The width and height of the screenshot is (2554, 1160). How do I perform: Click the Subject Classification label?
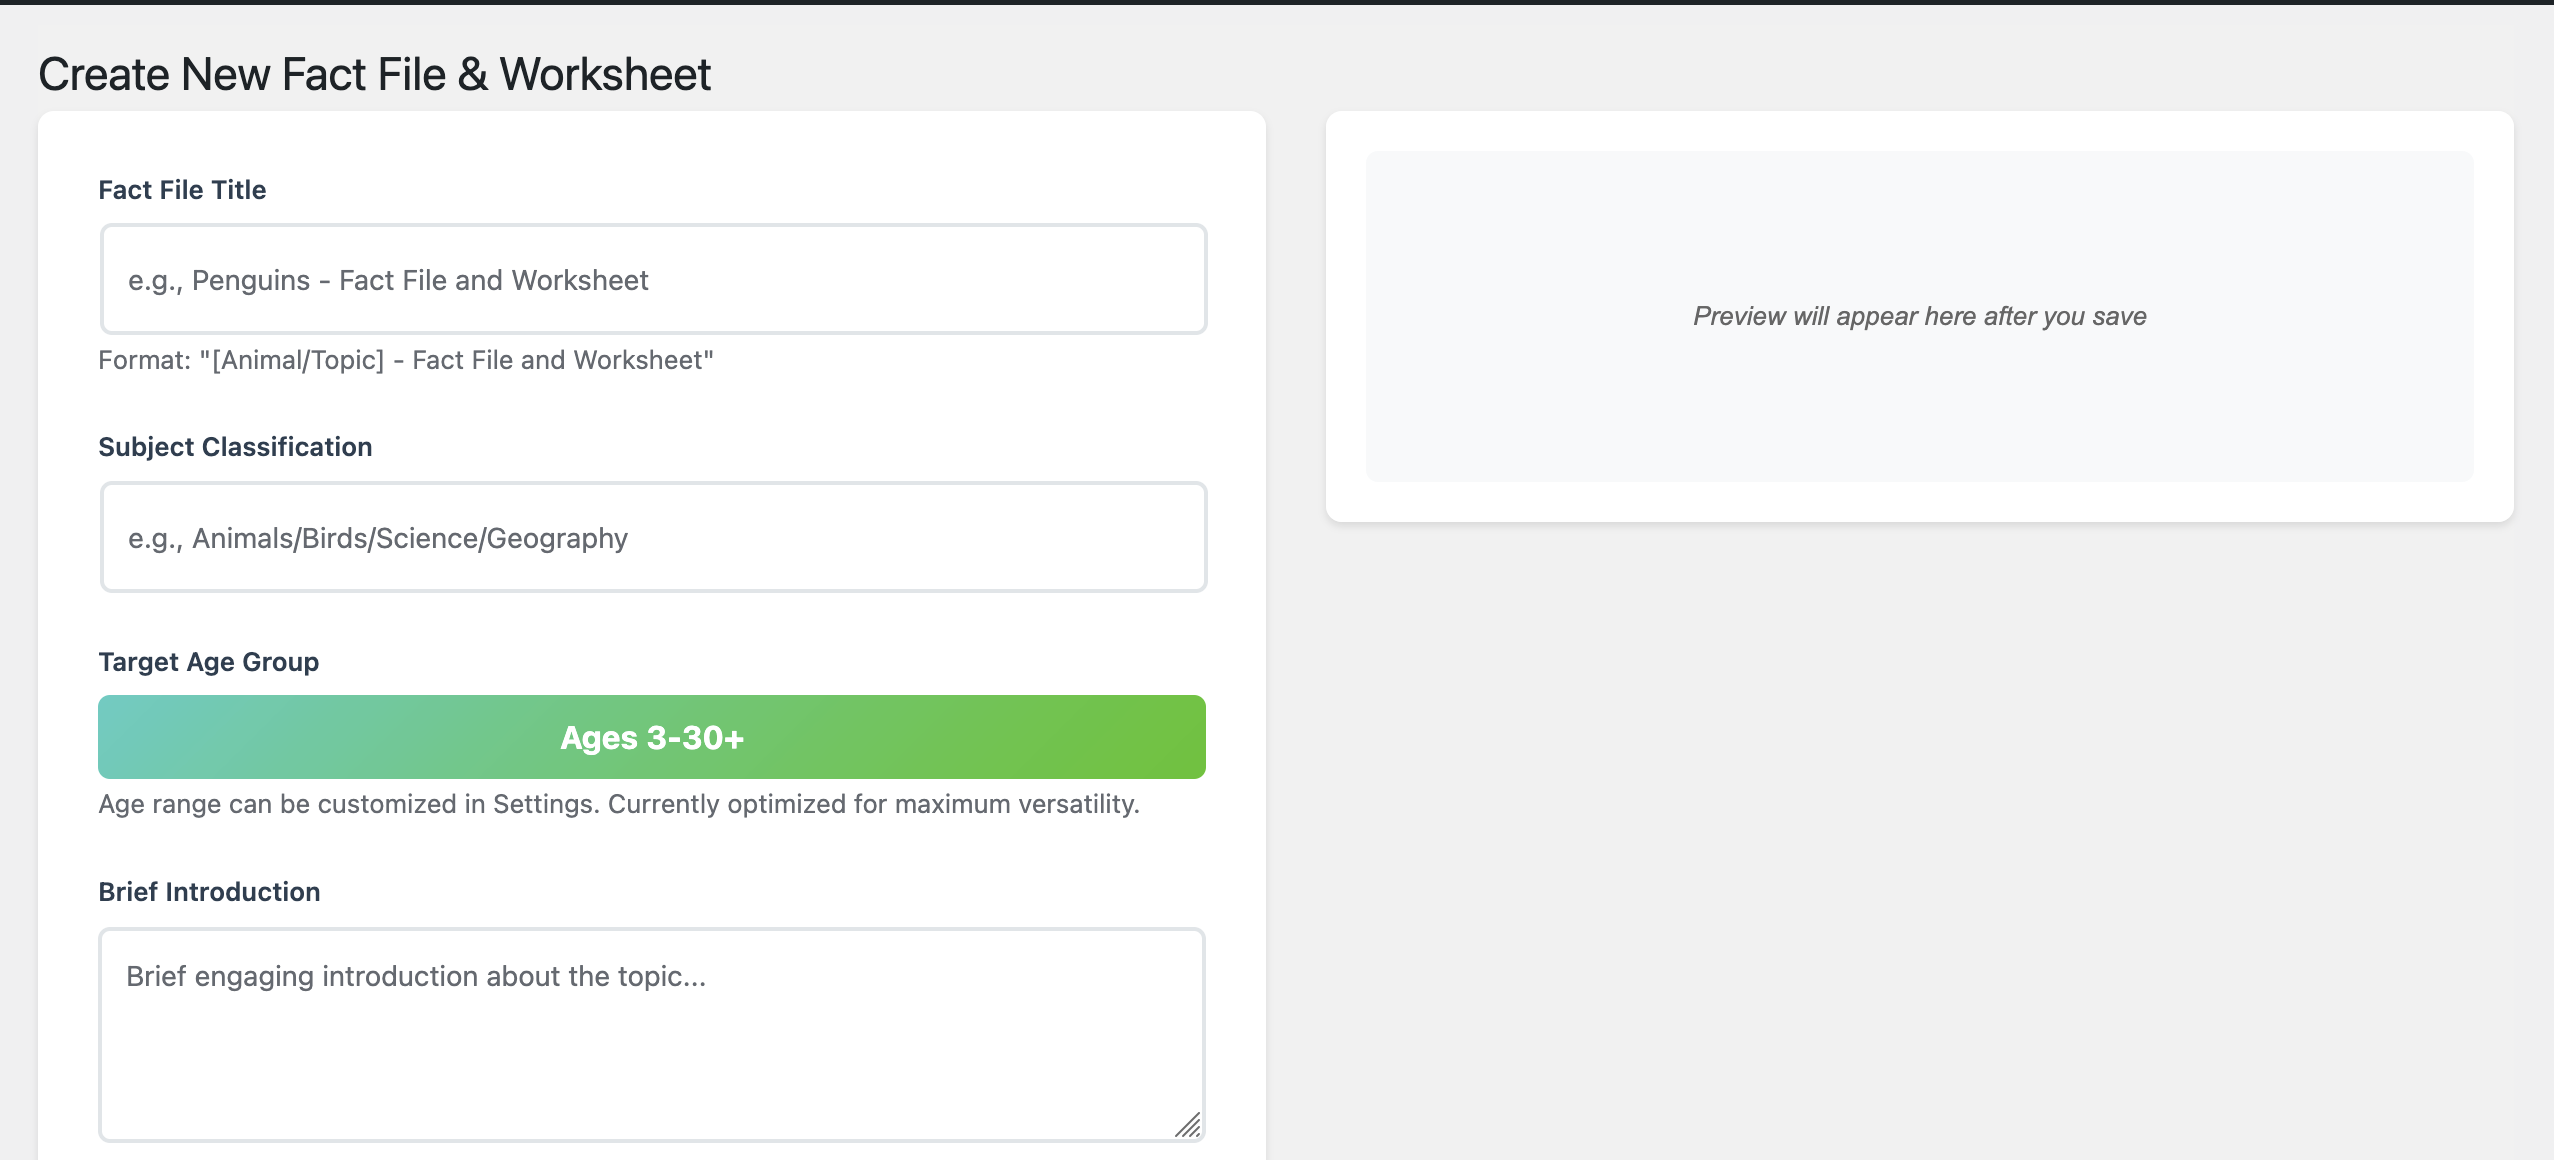pyautogui.click(x=235, y=447)
